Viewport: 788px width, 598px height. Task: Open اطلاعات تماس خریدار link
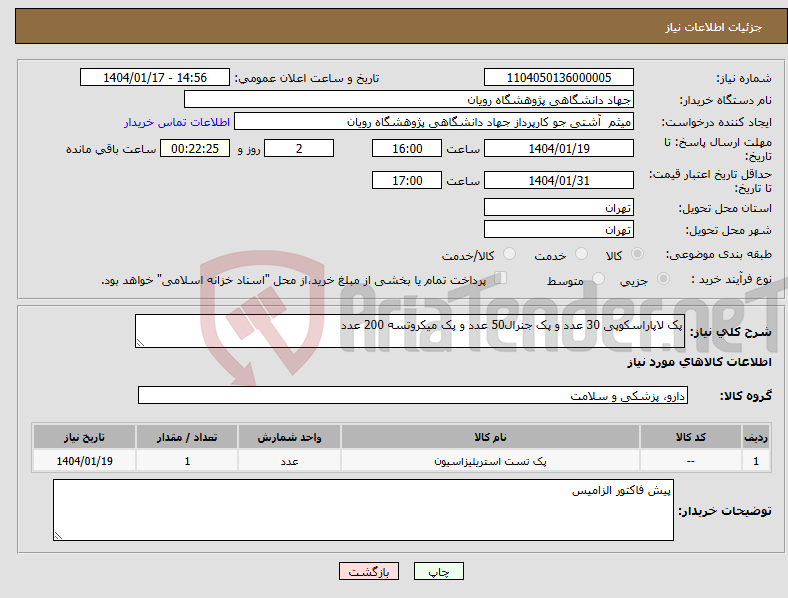(x=177, y=122)
